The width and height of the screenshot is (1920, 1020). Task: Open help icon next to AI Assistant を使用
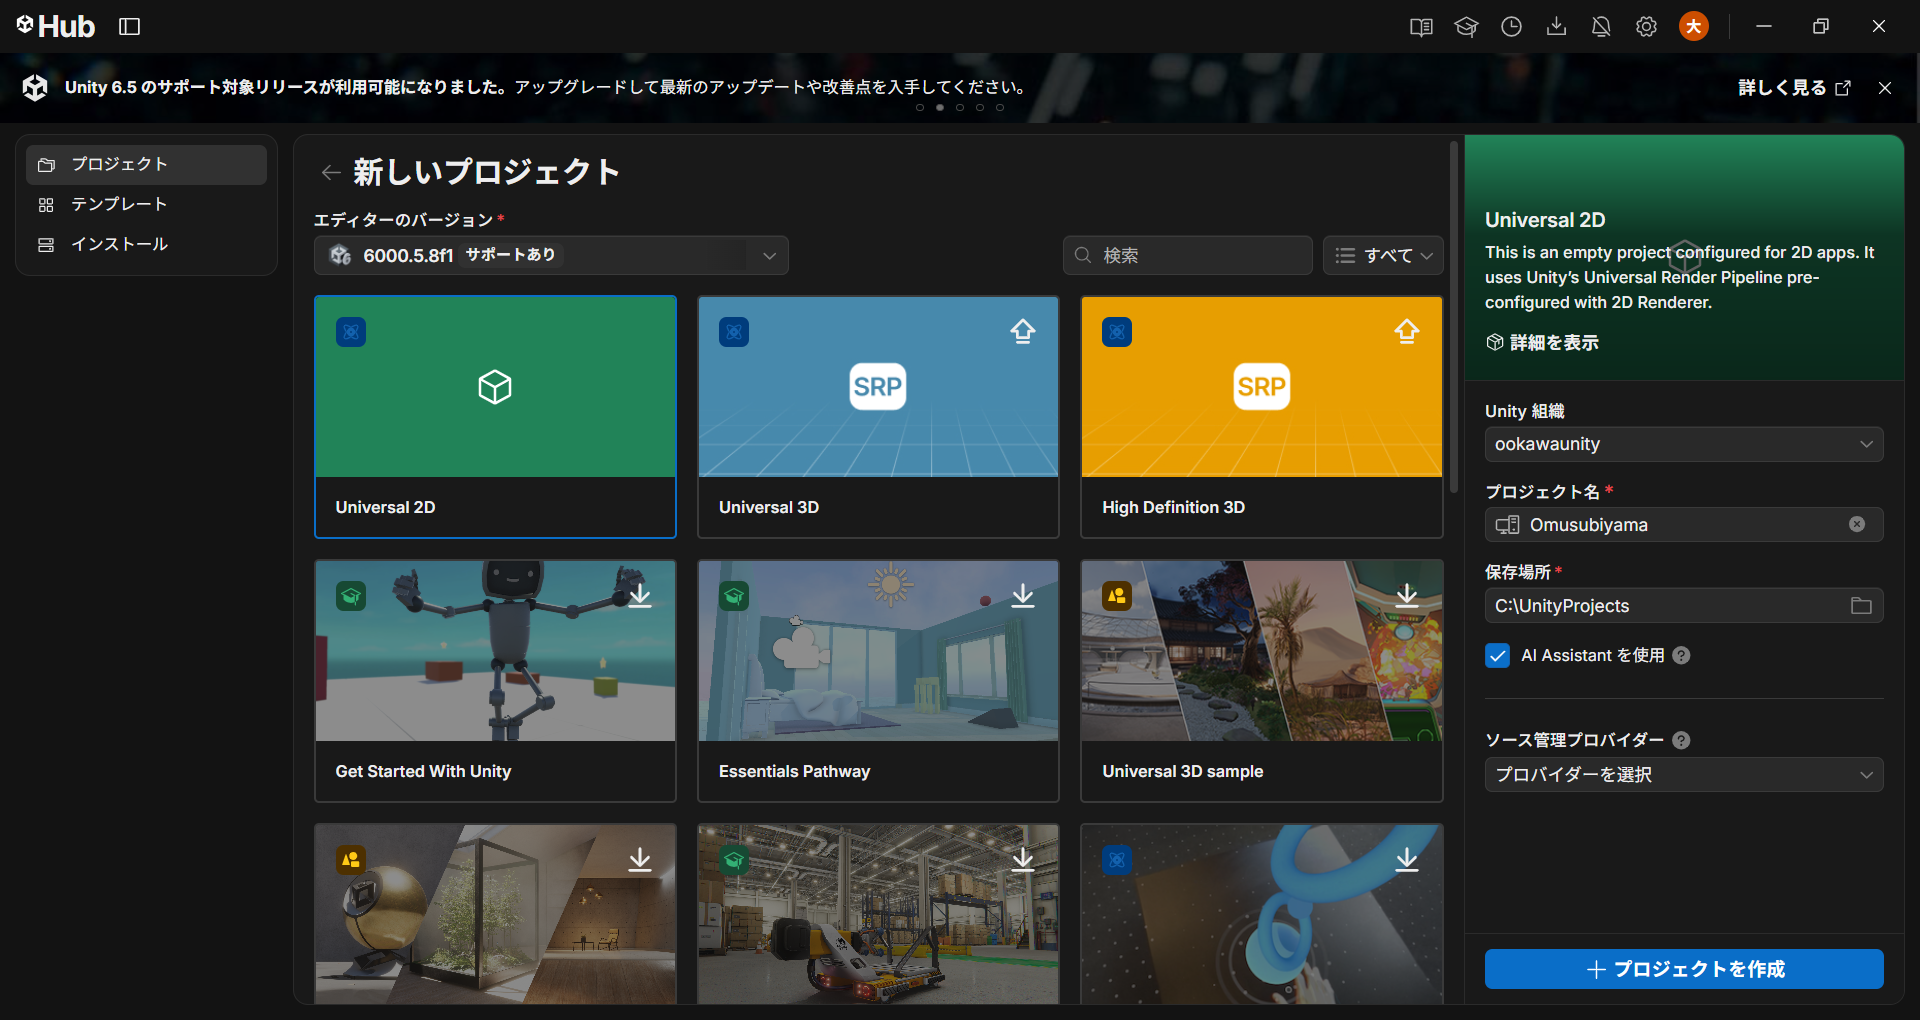pyautogui.click(x=1682, y=656)
